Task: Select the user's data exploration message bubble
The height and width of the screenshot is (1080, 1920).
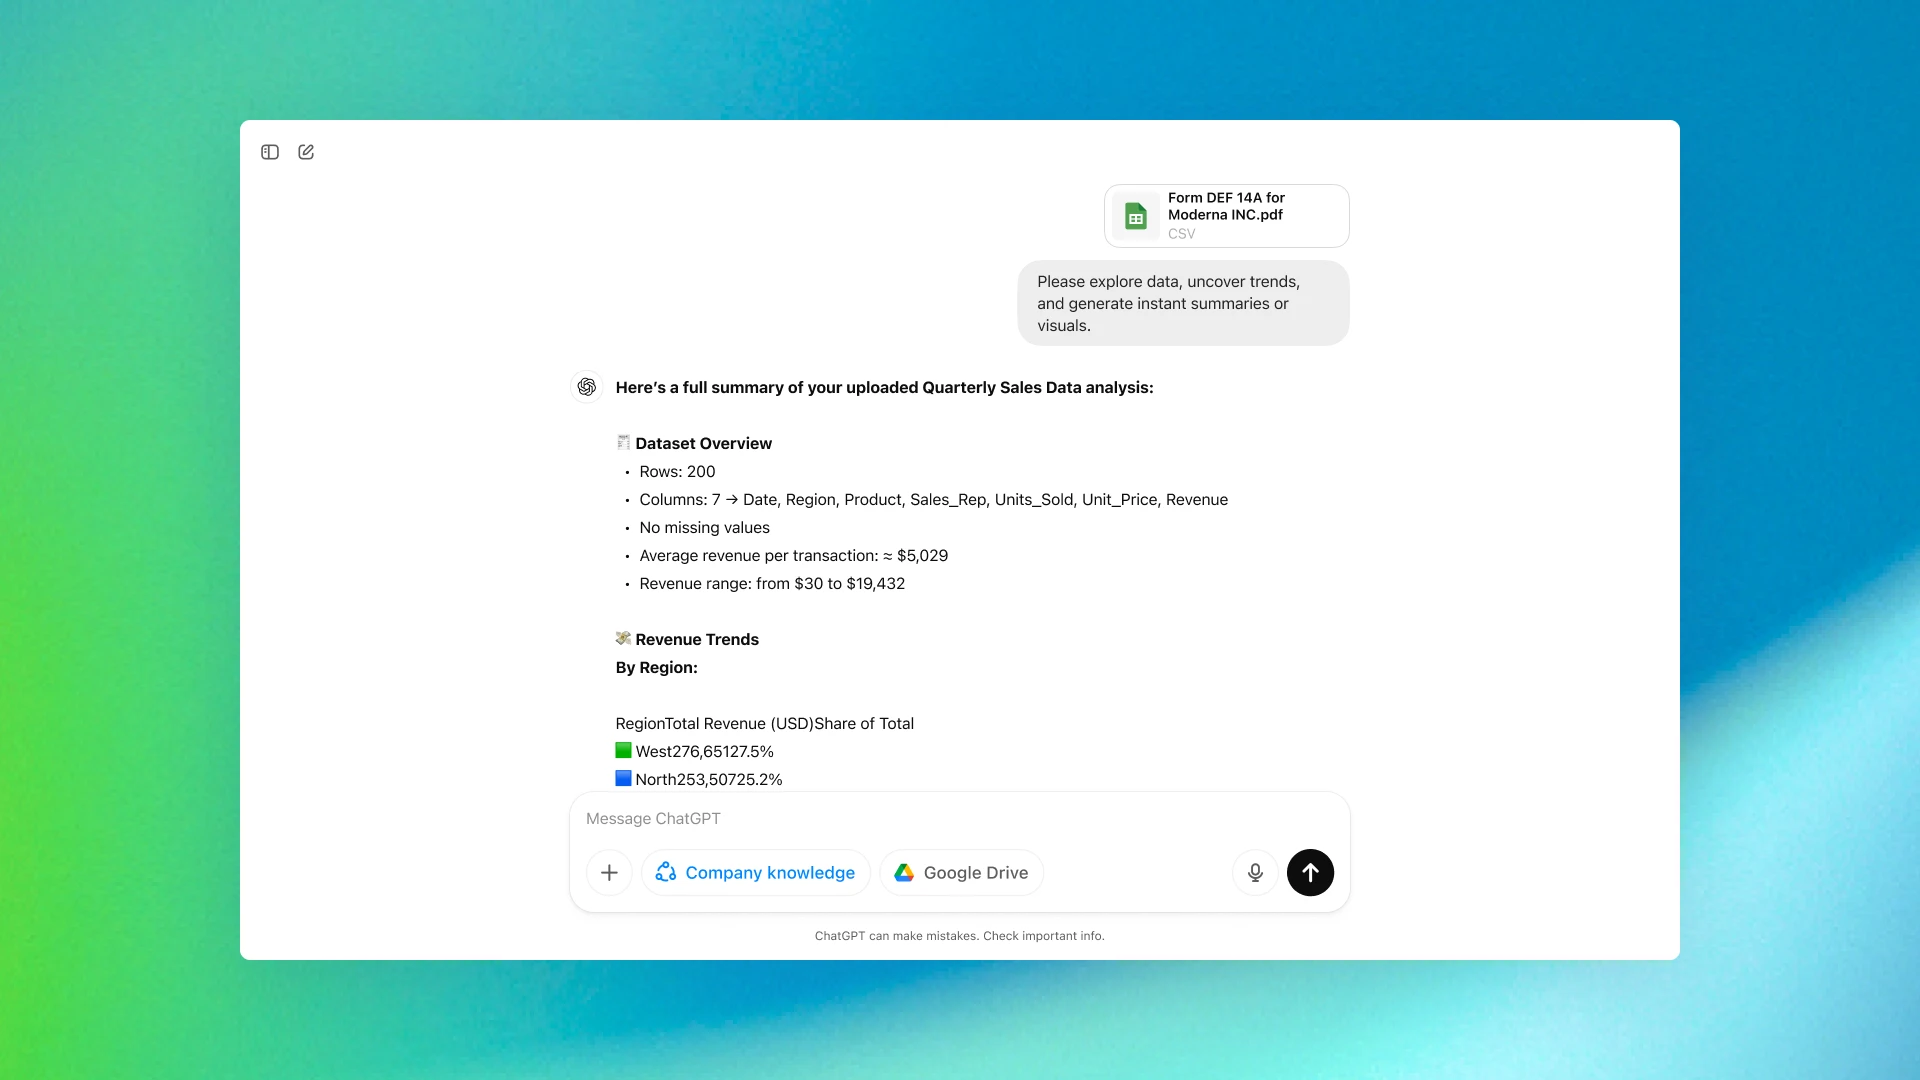Action: [x=1182, y=303]
